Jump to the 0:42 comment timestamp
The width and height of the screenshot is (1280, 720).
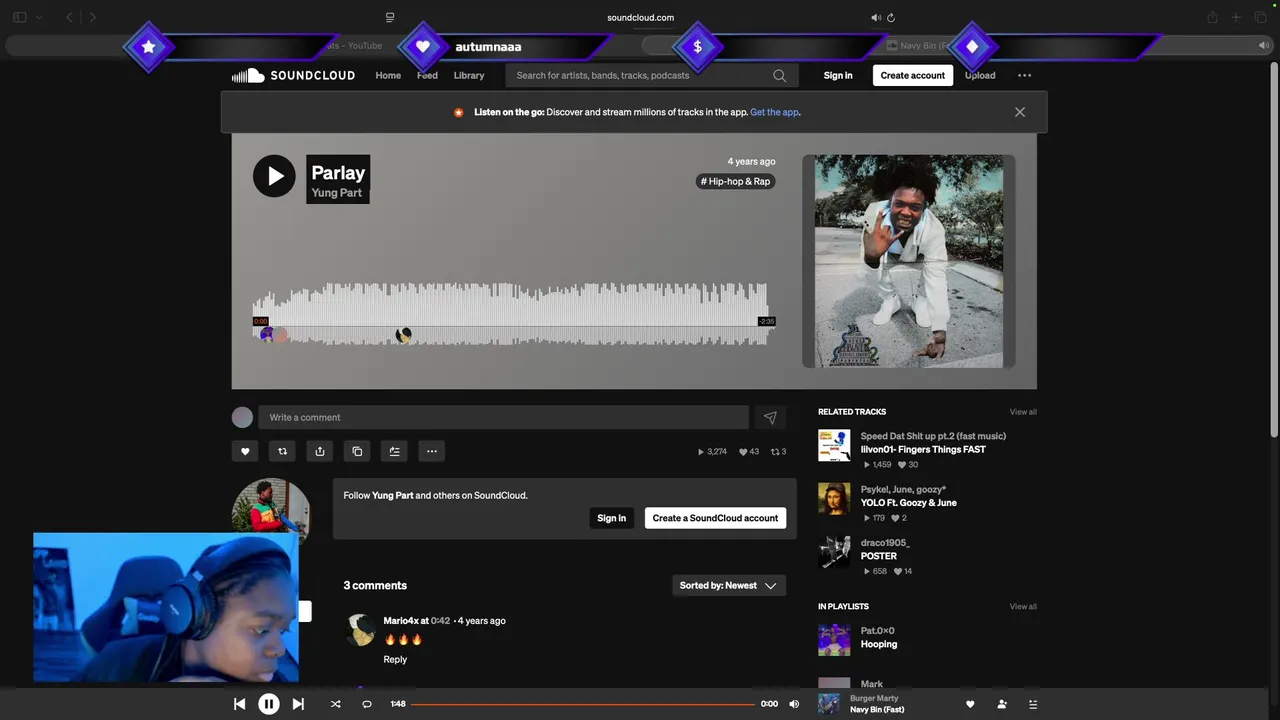[441, 621]
